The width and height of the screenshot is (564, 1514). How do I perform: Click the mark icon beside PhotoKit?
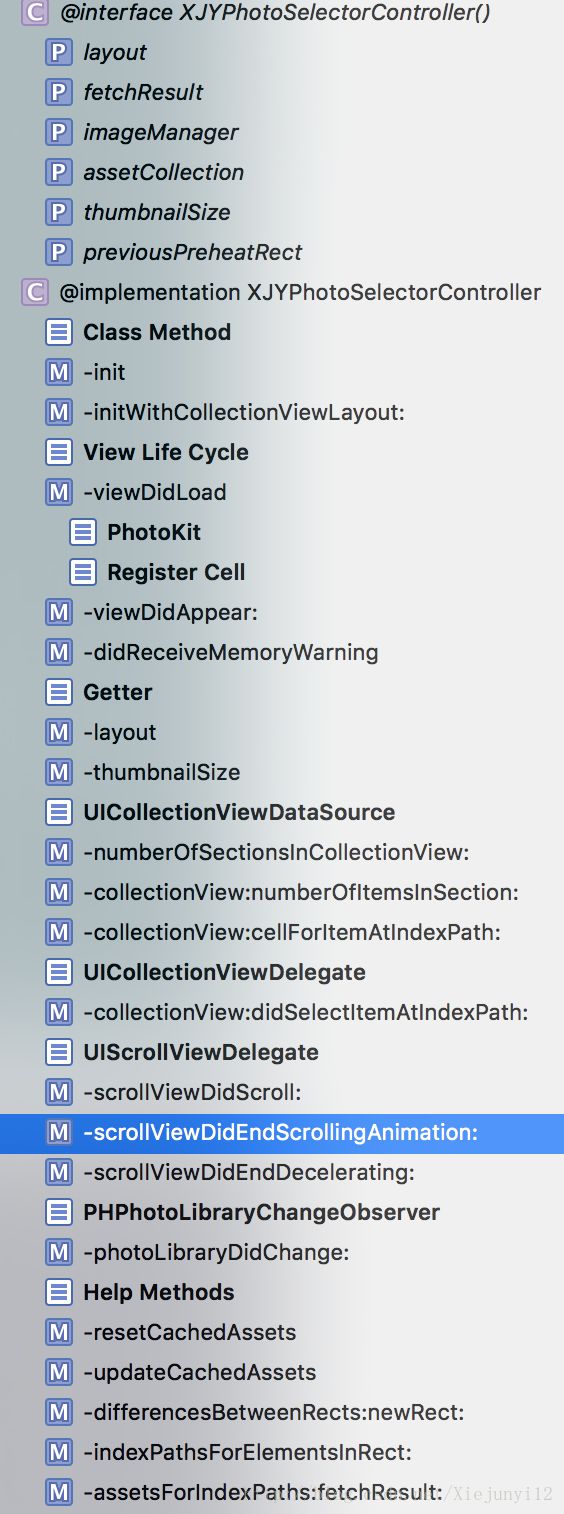83,532
